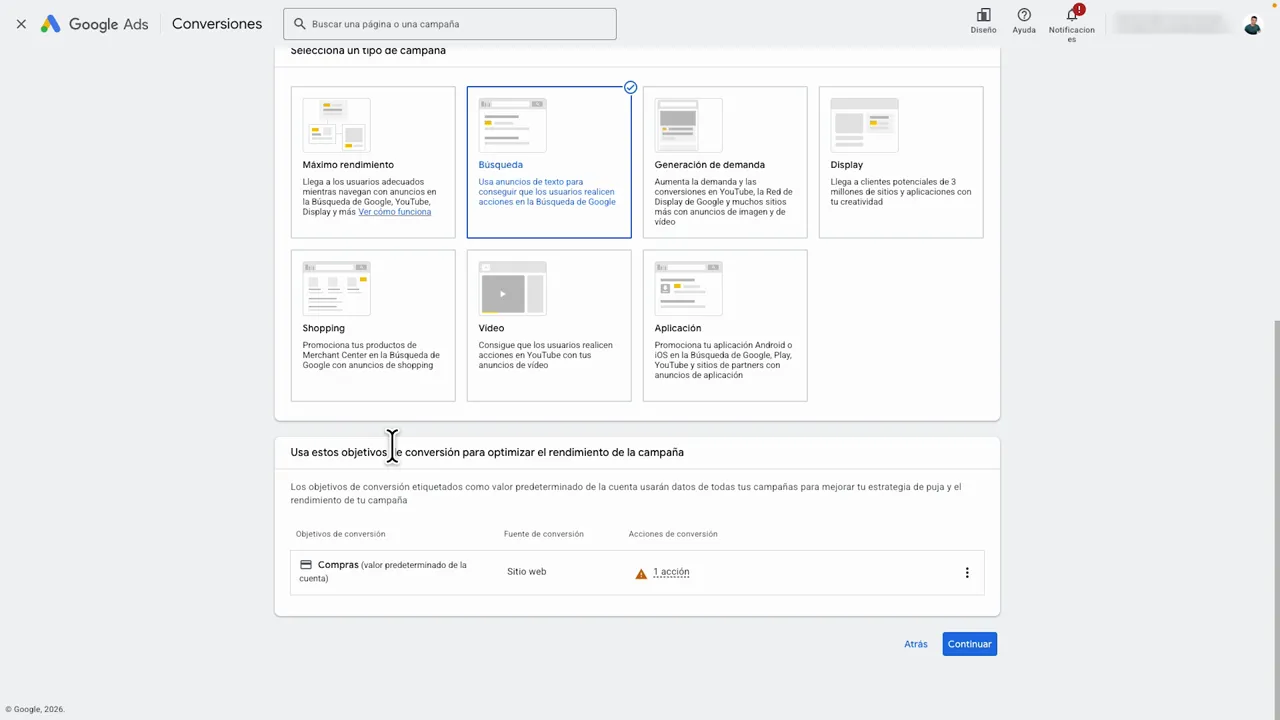Select the Aplicación campaign type
Viewport: 1280px width, 720px height.
click(x=725, y=325)
